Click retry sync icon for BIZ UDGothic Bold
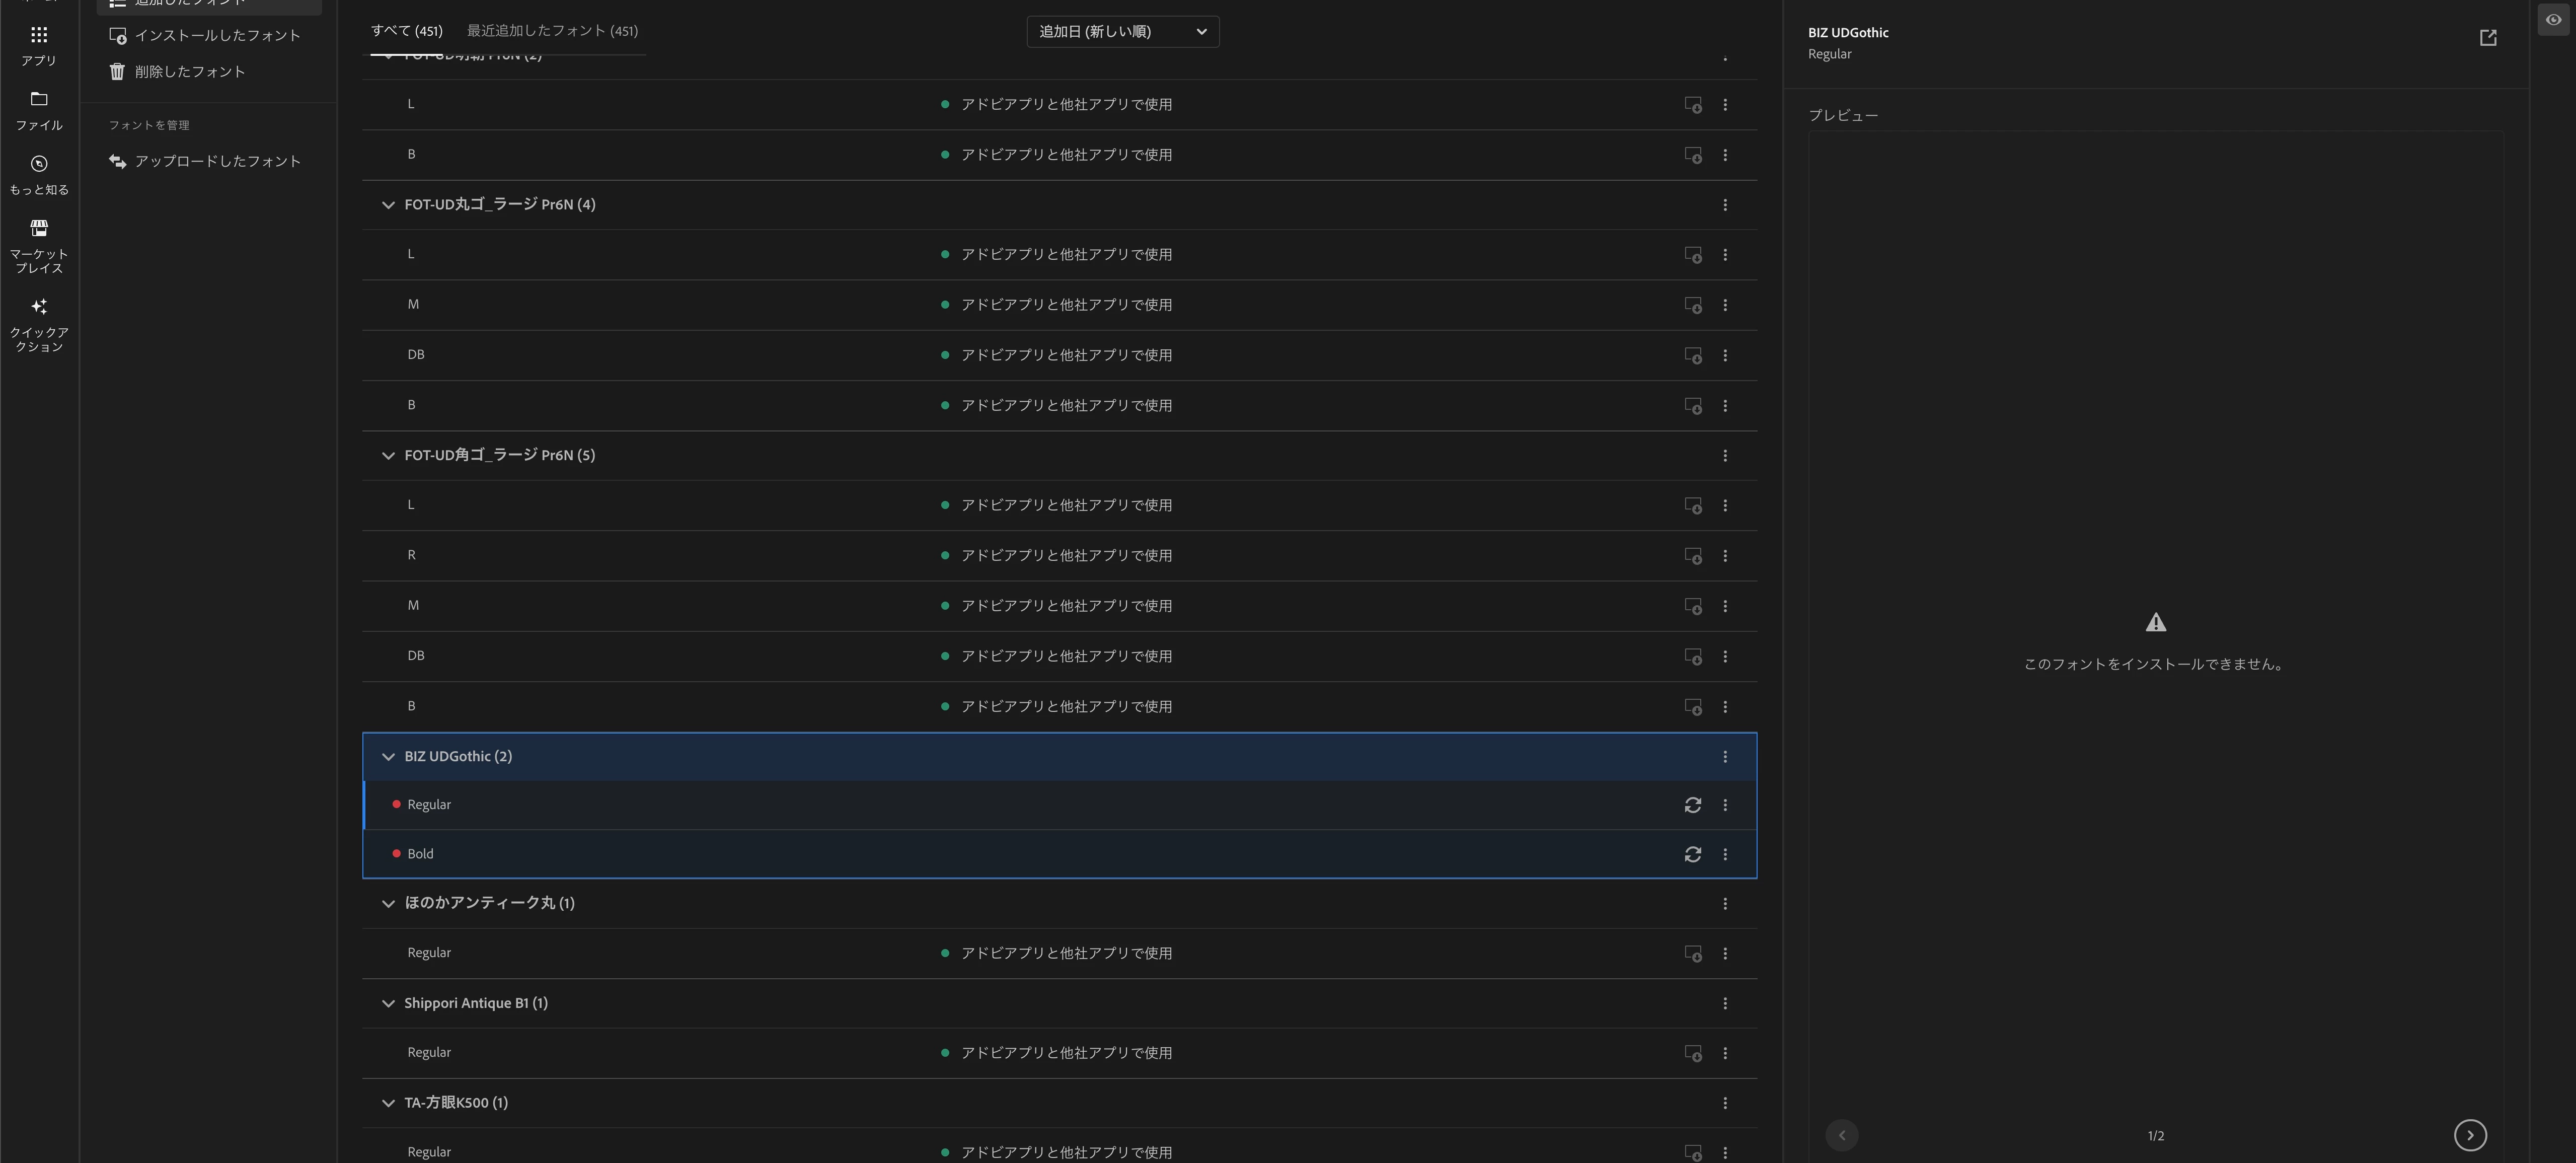2576x1163 pixels. click(1692, 854)
